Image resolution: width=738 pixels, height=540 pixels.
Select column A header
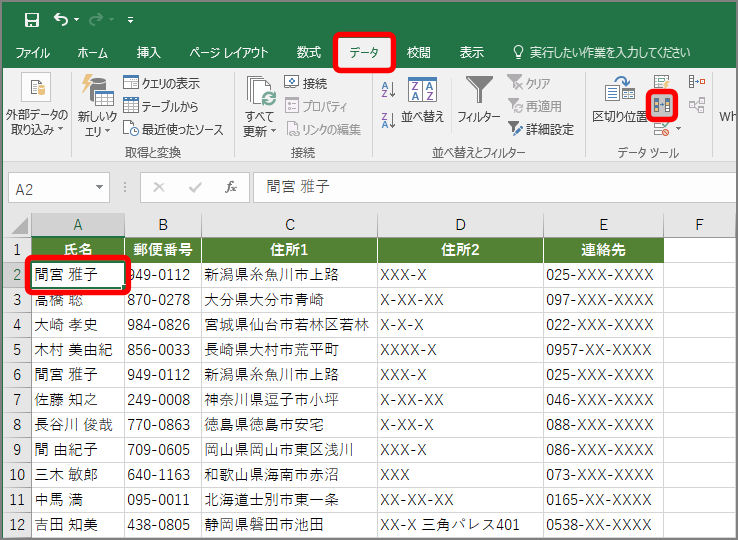[x=78, y=225]
